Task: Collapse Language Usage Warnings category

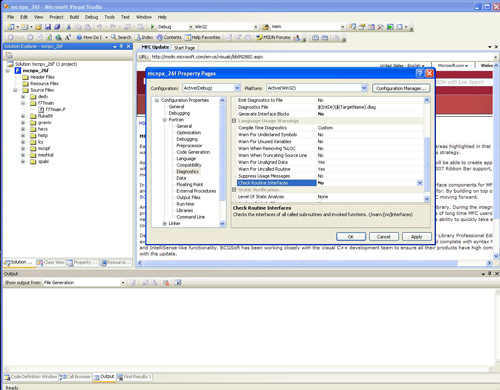Action: tap(234, 121)
